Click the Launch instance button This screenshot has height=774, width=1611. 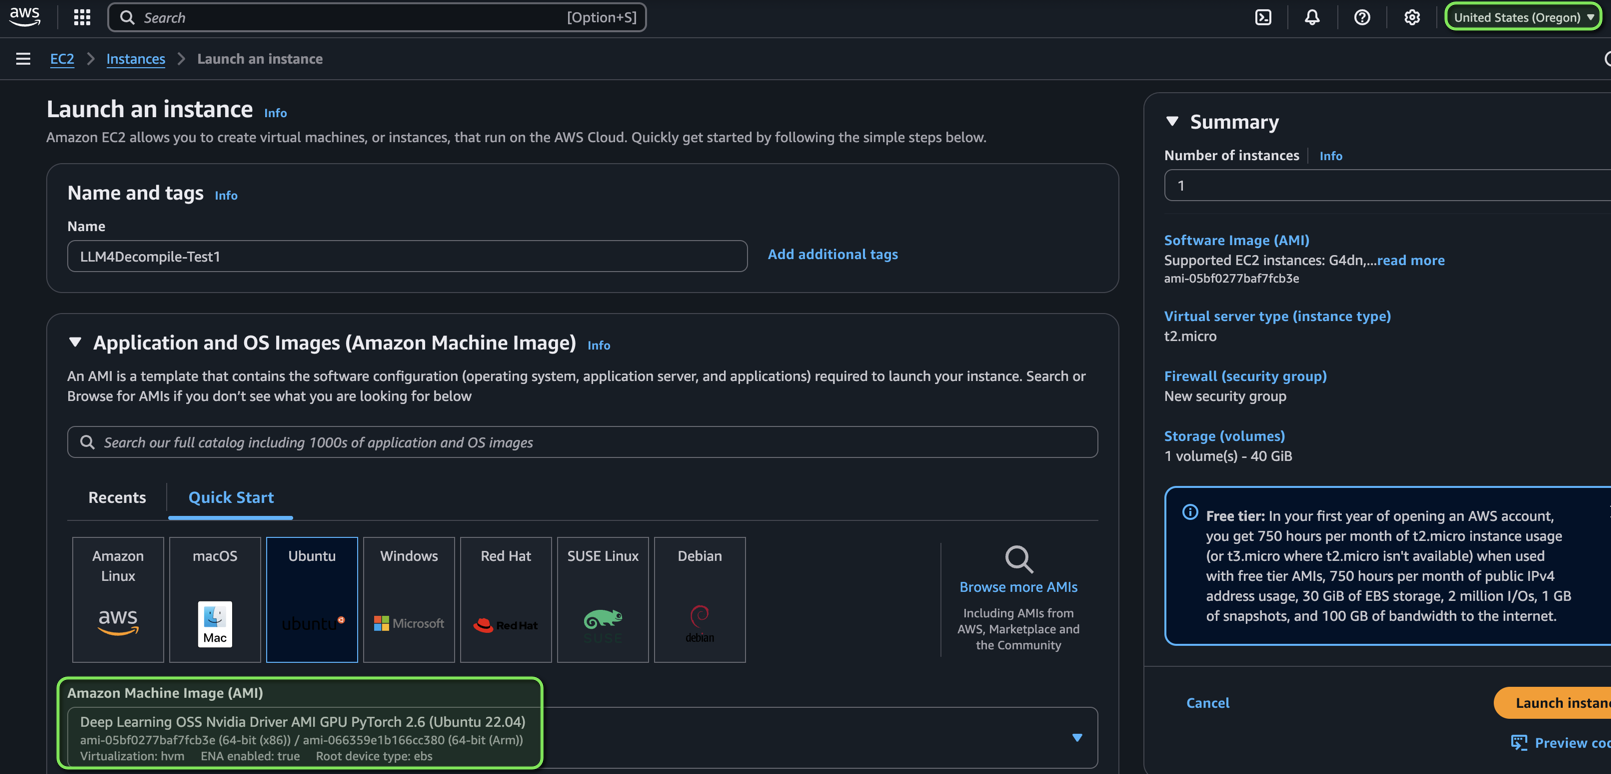(1552, 703)
